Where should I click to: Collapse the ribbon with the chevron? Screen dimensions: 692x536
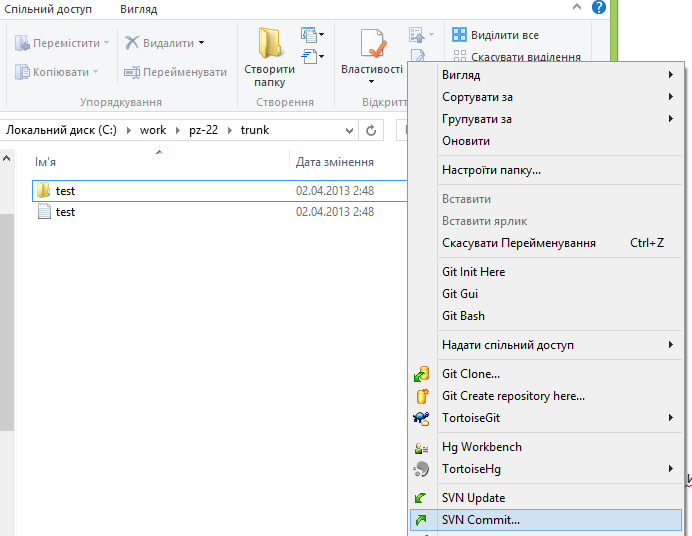click(x=577, y=7)
